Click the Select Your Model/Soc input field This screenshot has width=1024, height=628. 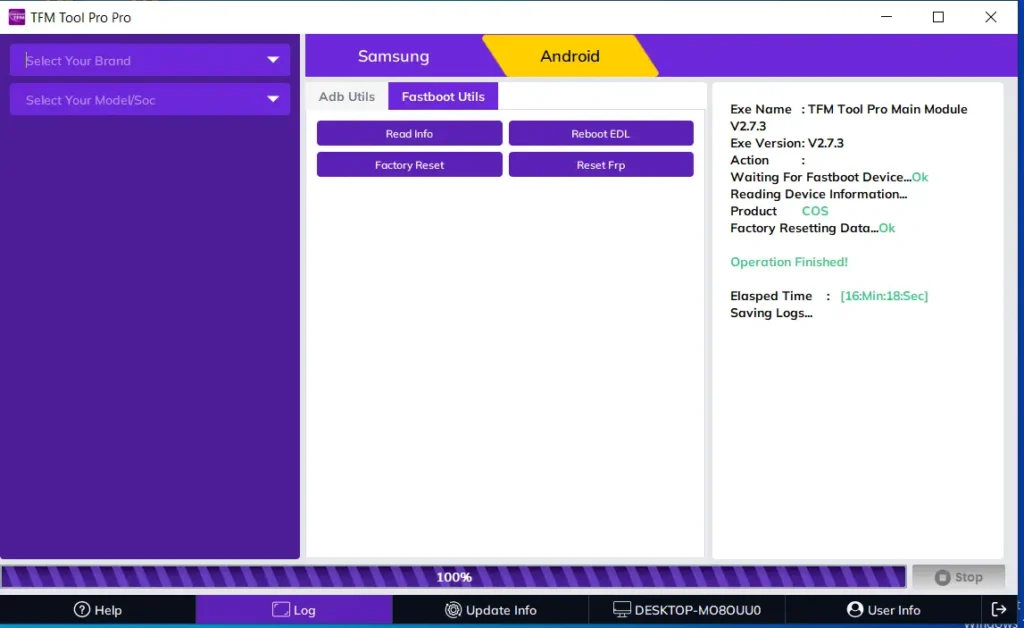(150, 99)
